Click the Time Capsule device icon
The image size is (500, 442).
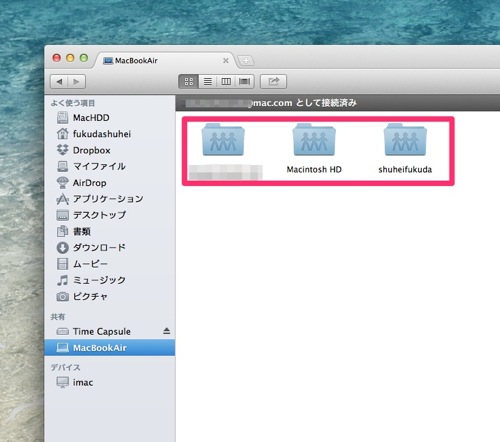click(x=62, y=332)
